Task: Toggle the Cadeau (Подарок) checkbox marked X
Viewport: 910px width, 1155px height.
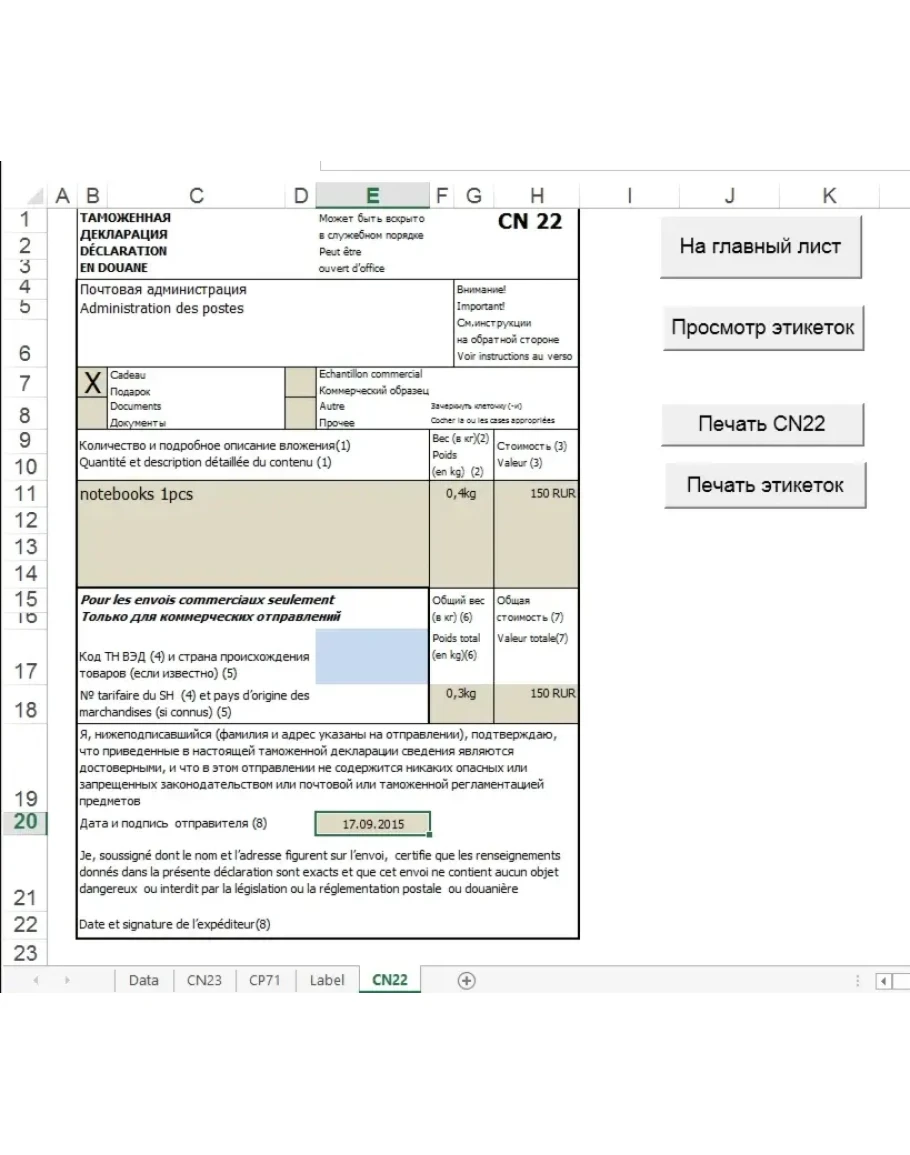Action: [92, 382]
